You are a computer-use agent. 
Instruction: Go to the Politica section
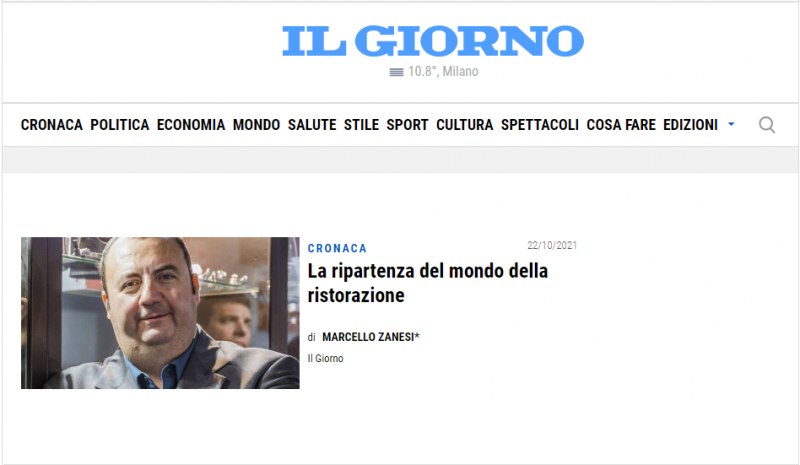coord(120,125)
